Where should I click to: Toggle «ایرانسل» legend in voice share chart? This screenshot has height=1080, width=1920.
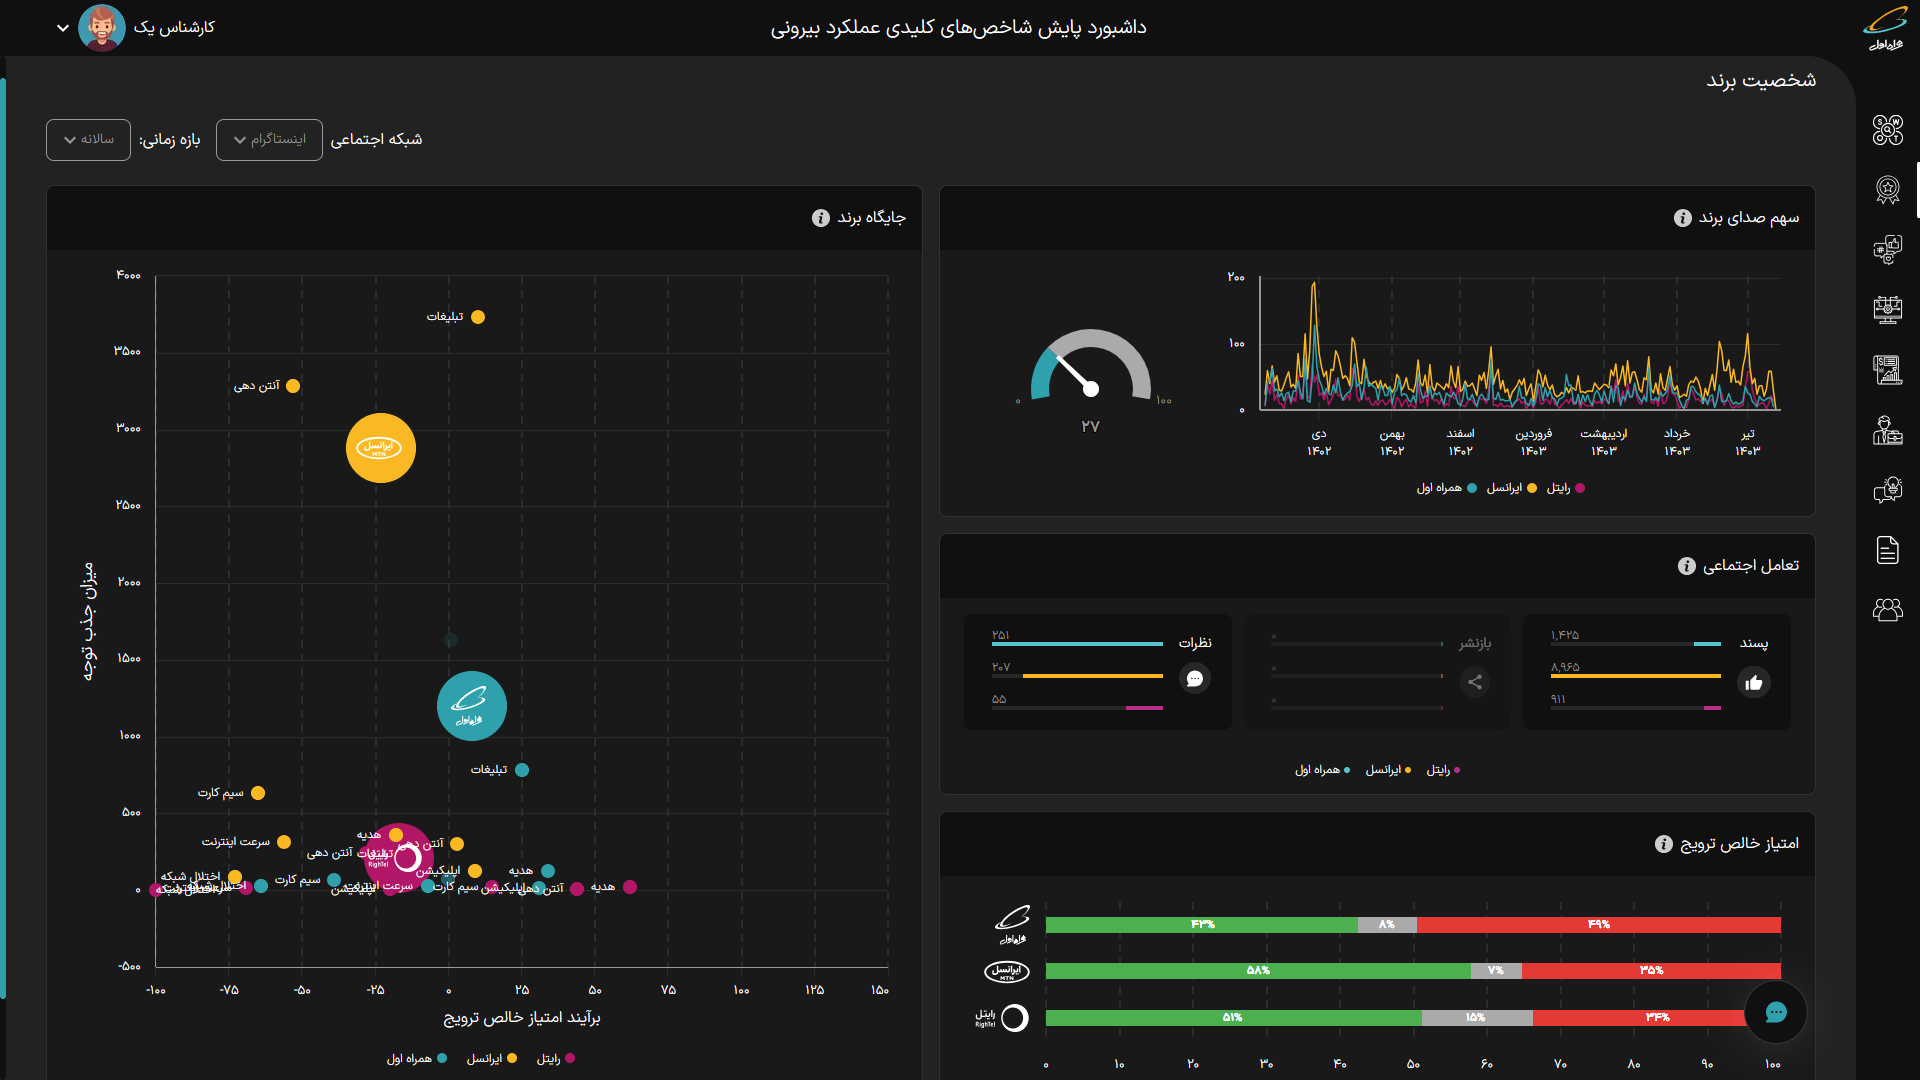[x=1511, y=488]
